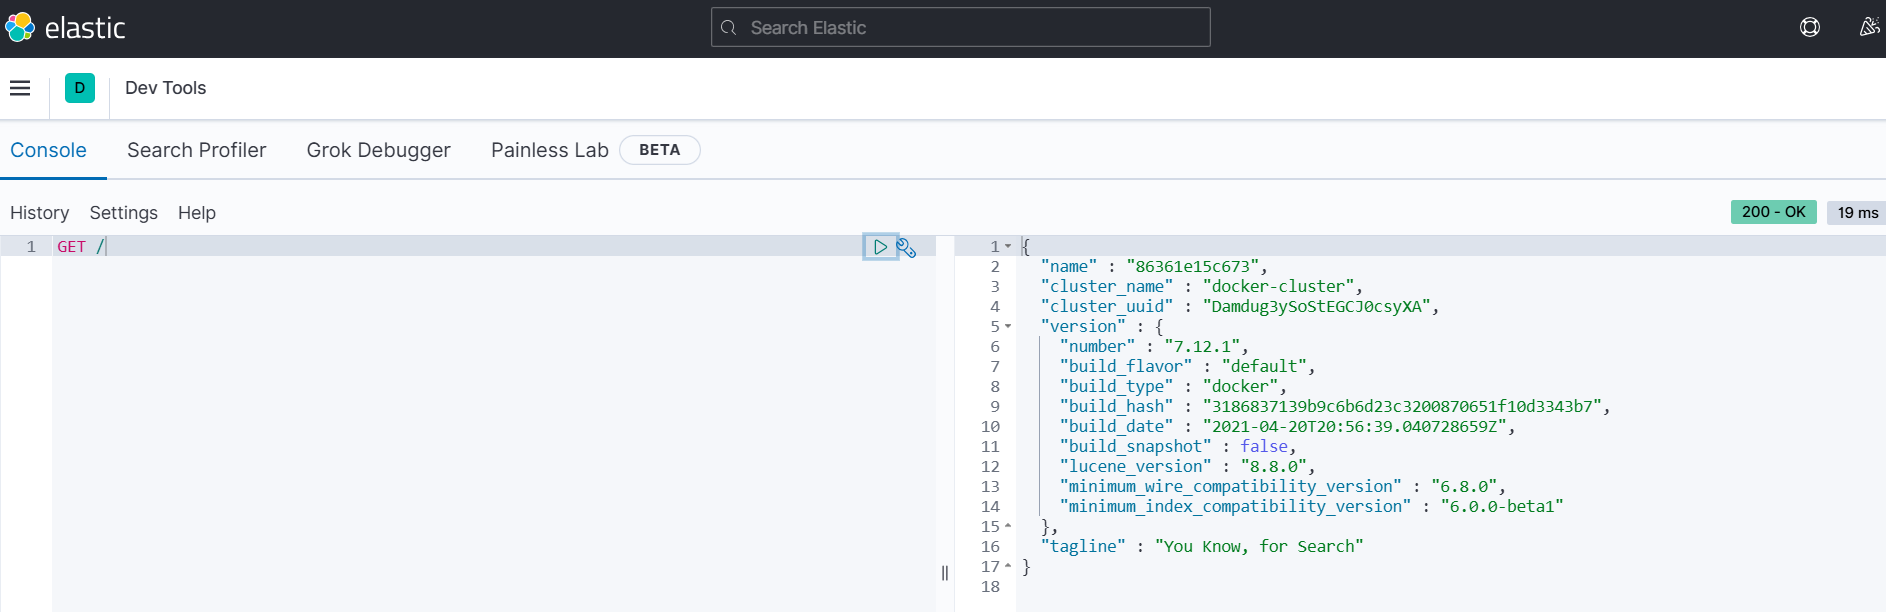Click the version number "7.12.1"
This screenshot has height=612, width=1886.
(x=1203, y=346)
